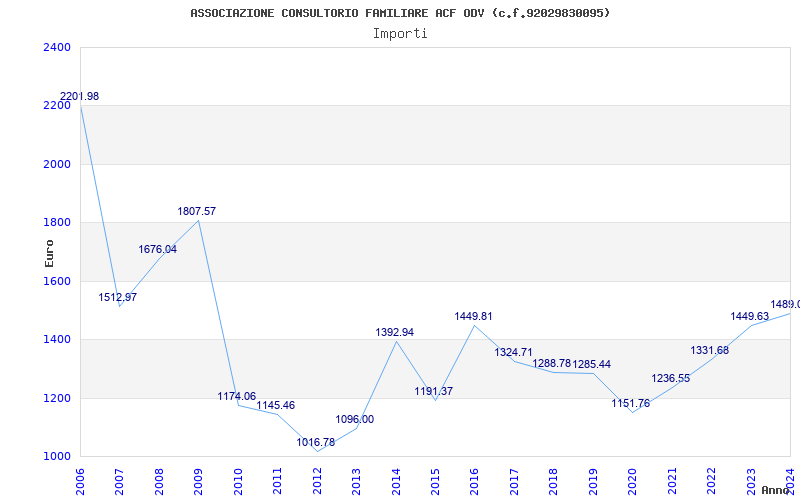Viewport: 800px width, 500px height.
Task: Click the 2008 year label on x-axis
Action: [159, 482]
